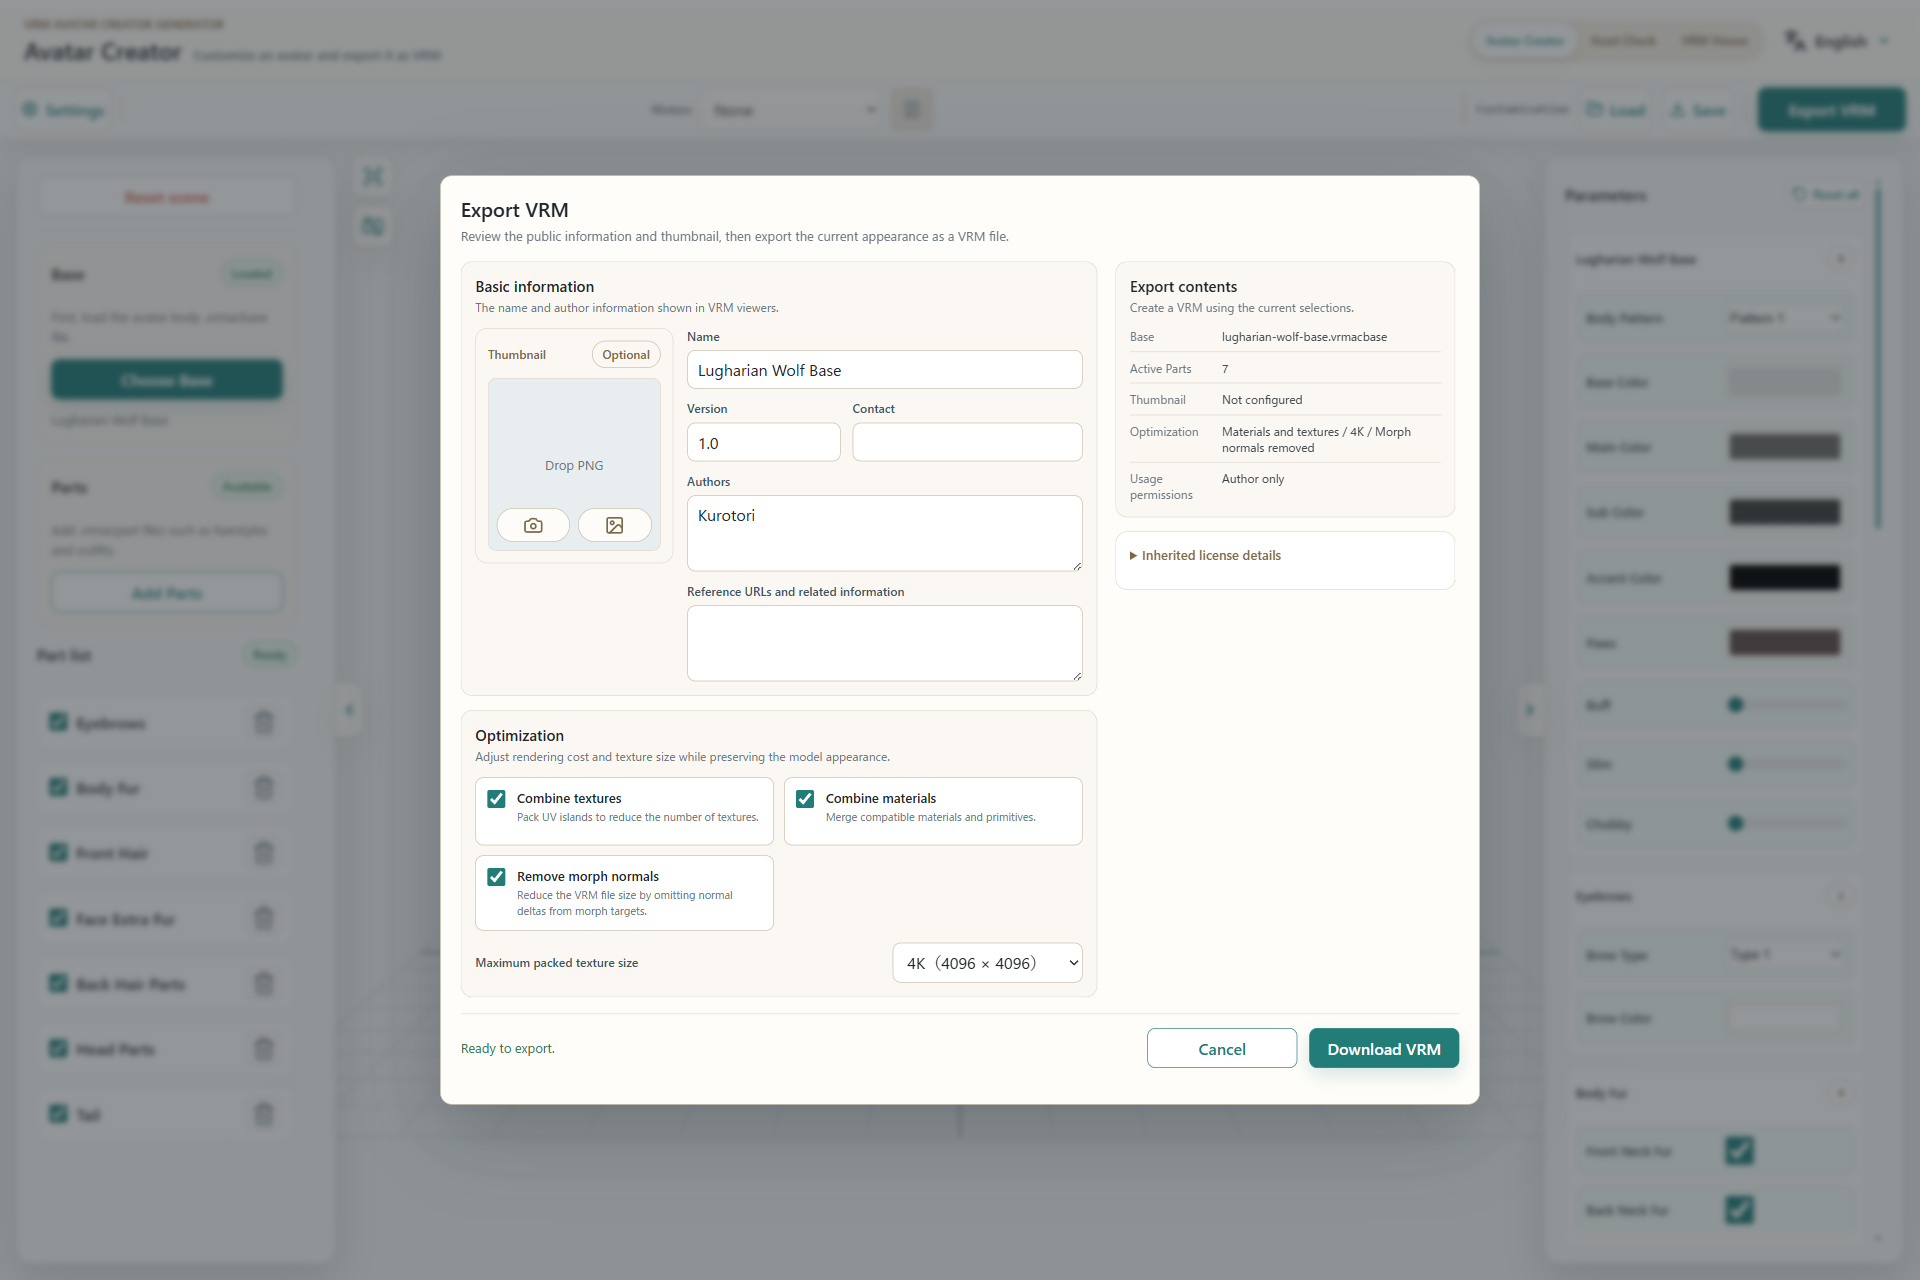Collapse the left panel arrow

(349, 710)
